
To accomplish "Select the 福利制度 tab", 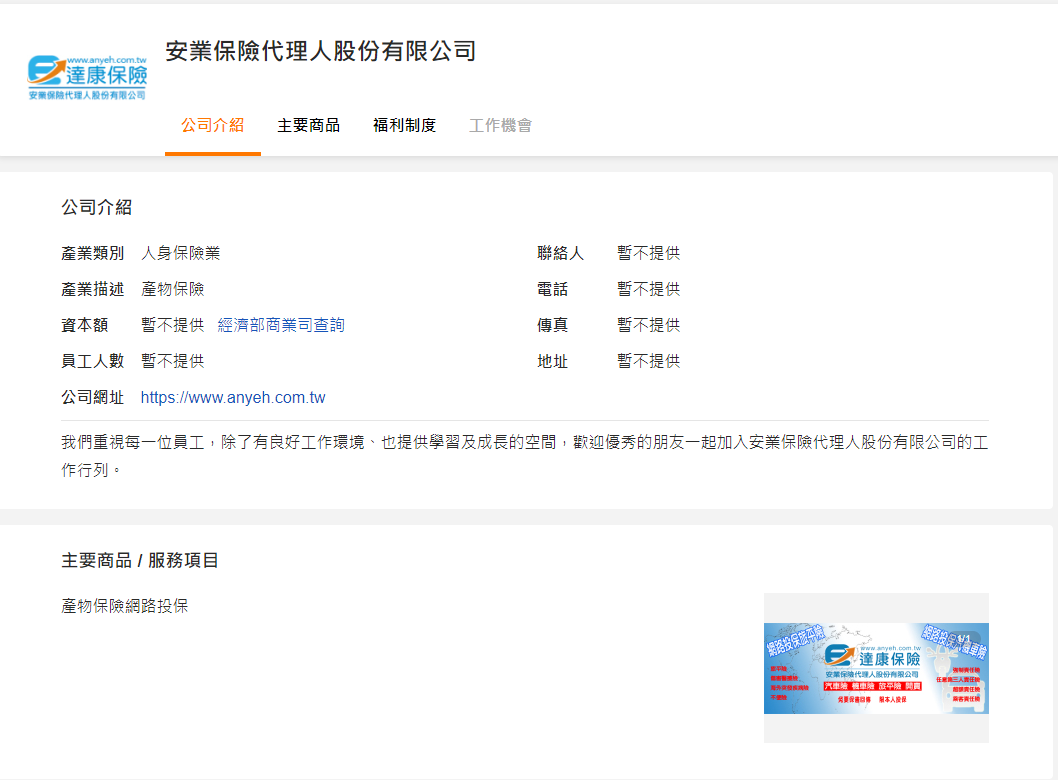I will (404, 126).
